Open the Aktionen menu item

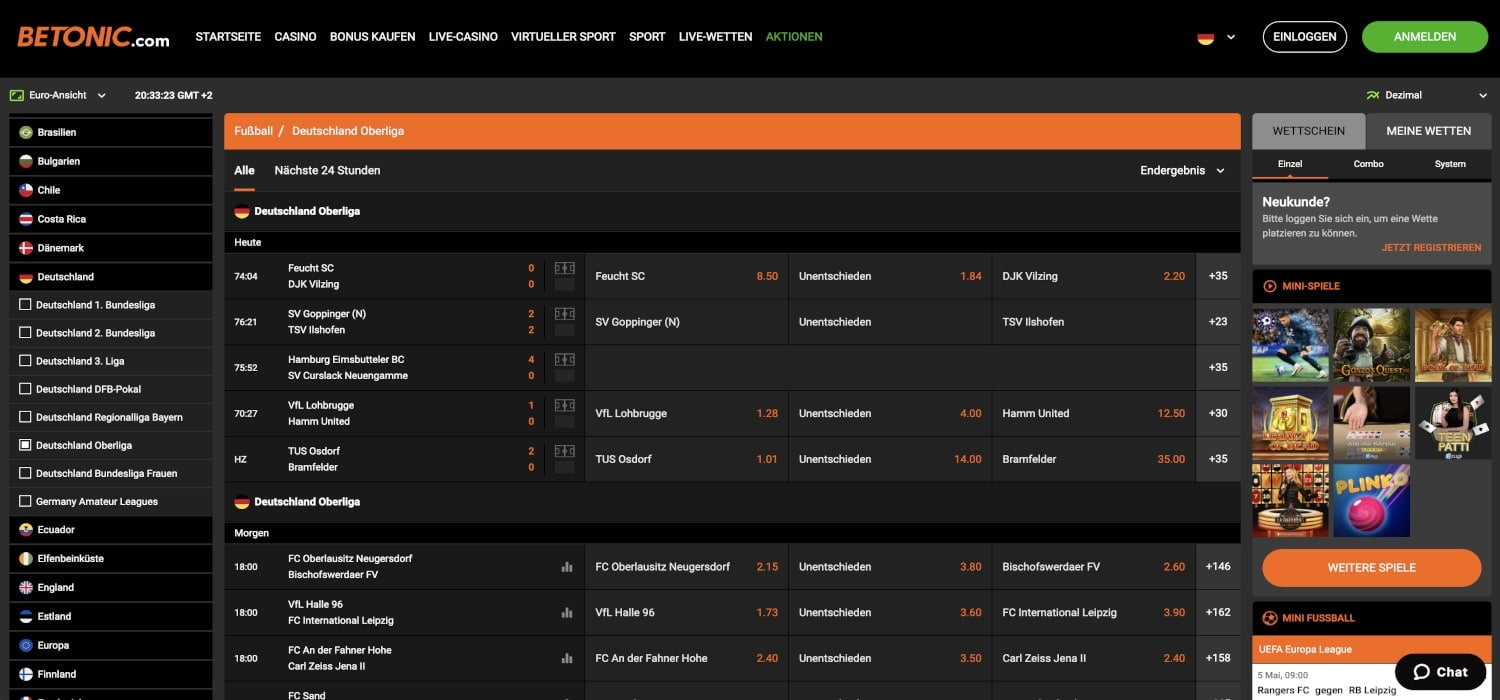point(794,37)
